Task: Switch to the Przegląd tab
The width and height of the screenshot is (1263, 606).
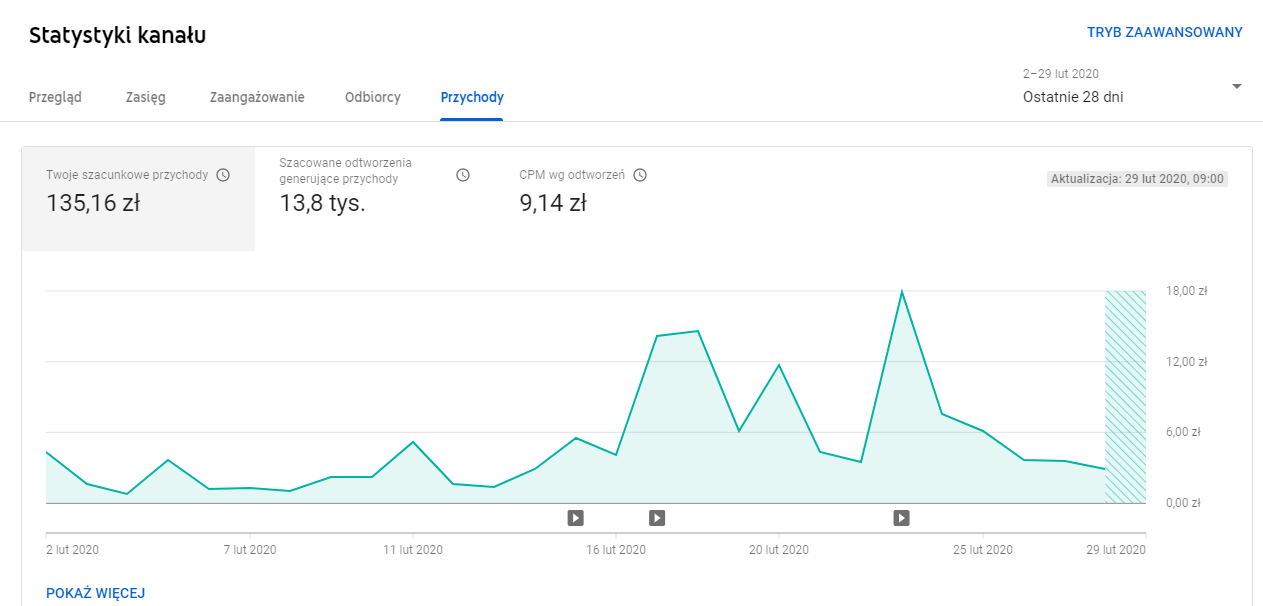Action: click(x=55, y=97)
